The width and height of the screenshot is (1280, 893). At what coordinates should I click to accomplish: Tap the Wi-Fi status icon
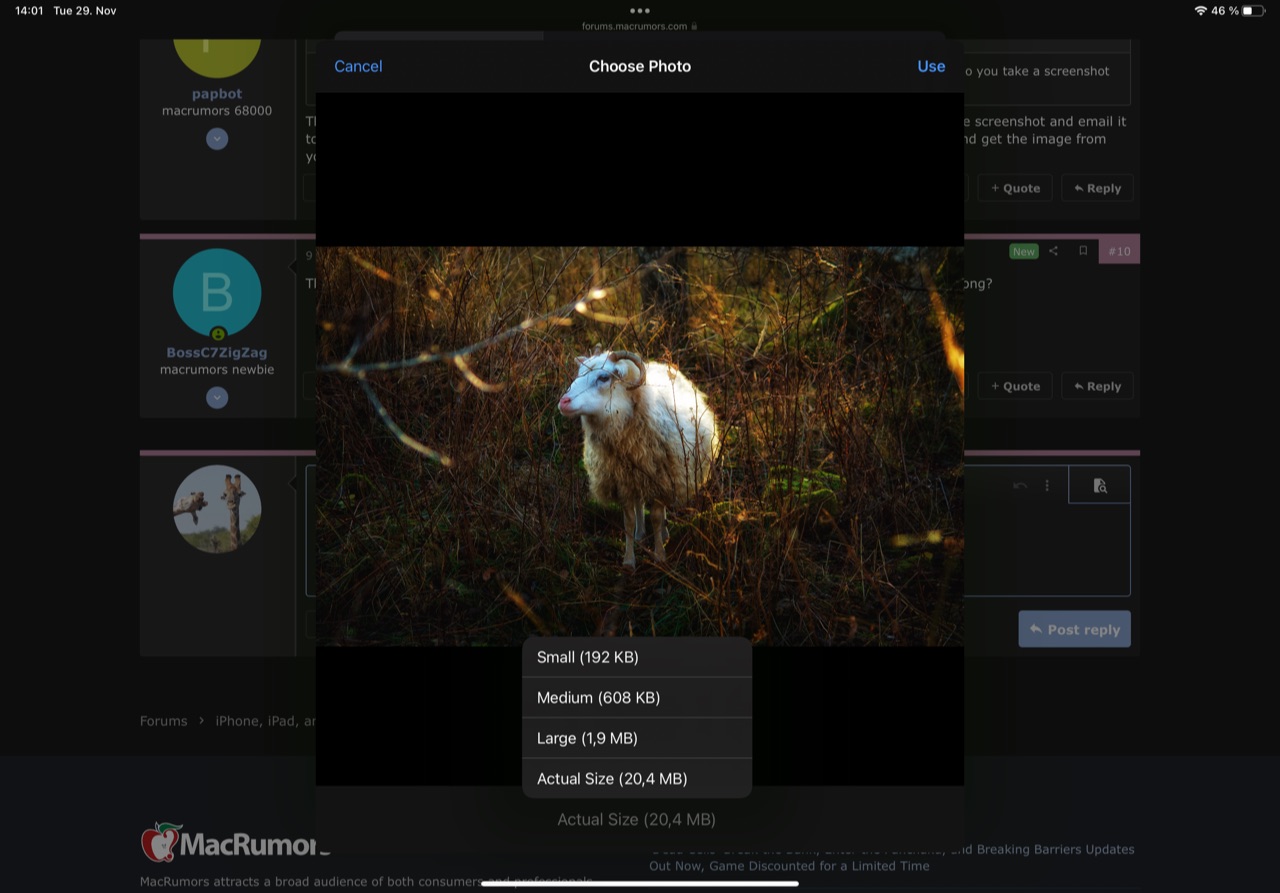[1200, 10]
